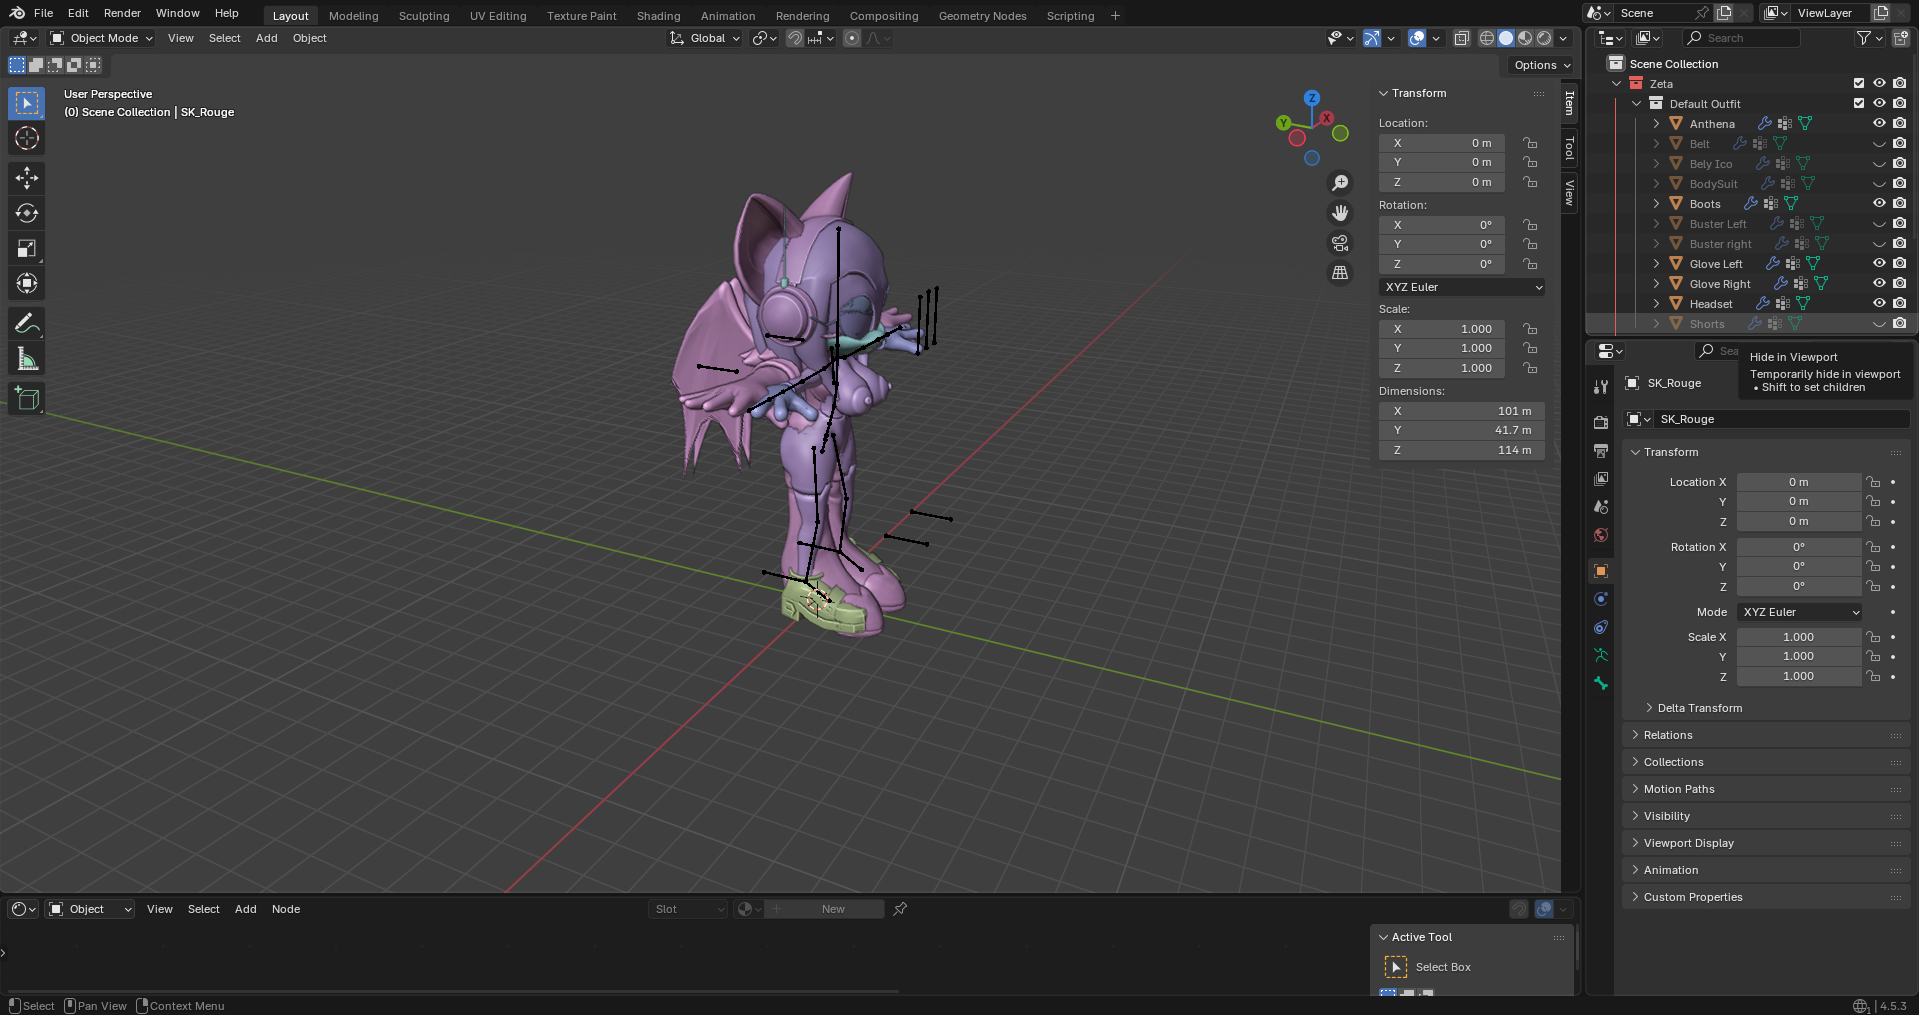1919x1015 pixels.
Task: Expand the Custom Properties panel
Action: click(1692, 897)
